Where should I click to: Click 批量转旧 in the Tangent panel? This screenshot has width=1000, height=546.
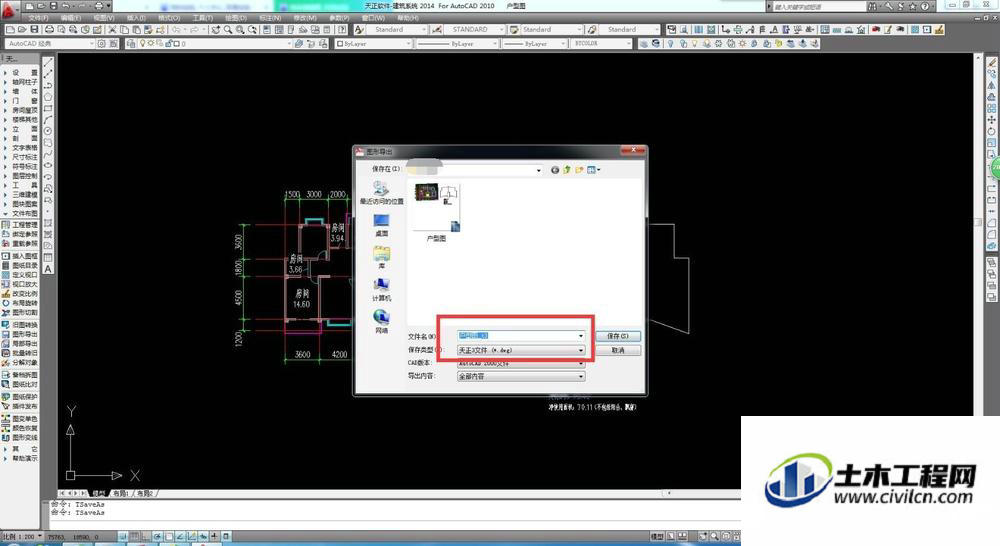point(20,353)
